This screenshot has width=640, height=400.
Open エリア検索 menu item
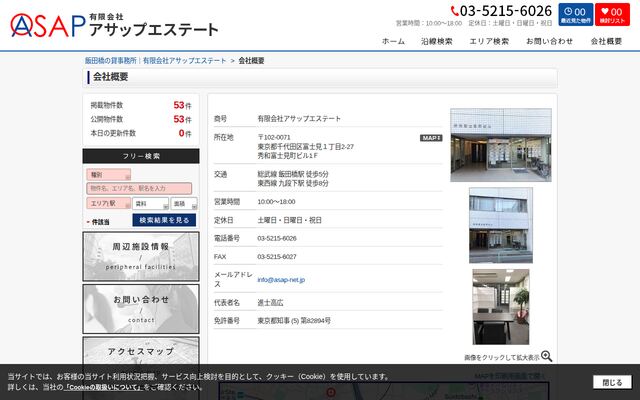(x=489, y=41)
